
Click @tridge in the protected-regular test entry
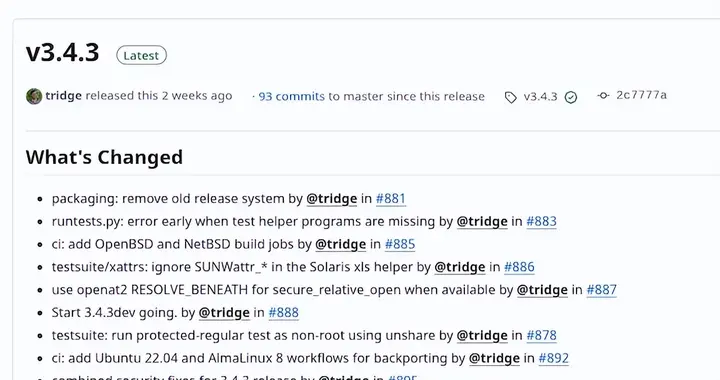coord(482,335)
